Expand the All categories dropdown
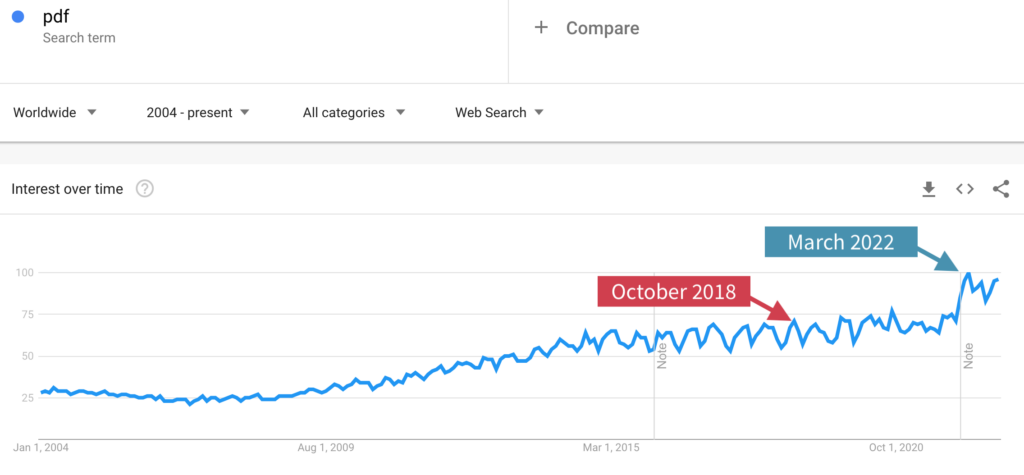 click(x=354, y=112)
